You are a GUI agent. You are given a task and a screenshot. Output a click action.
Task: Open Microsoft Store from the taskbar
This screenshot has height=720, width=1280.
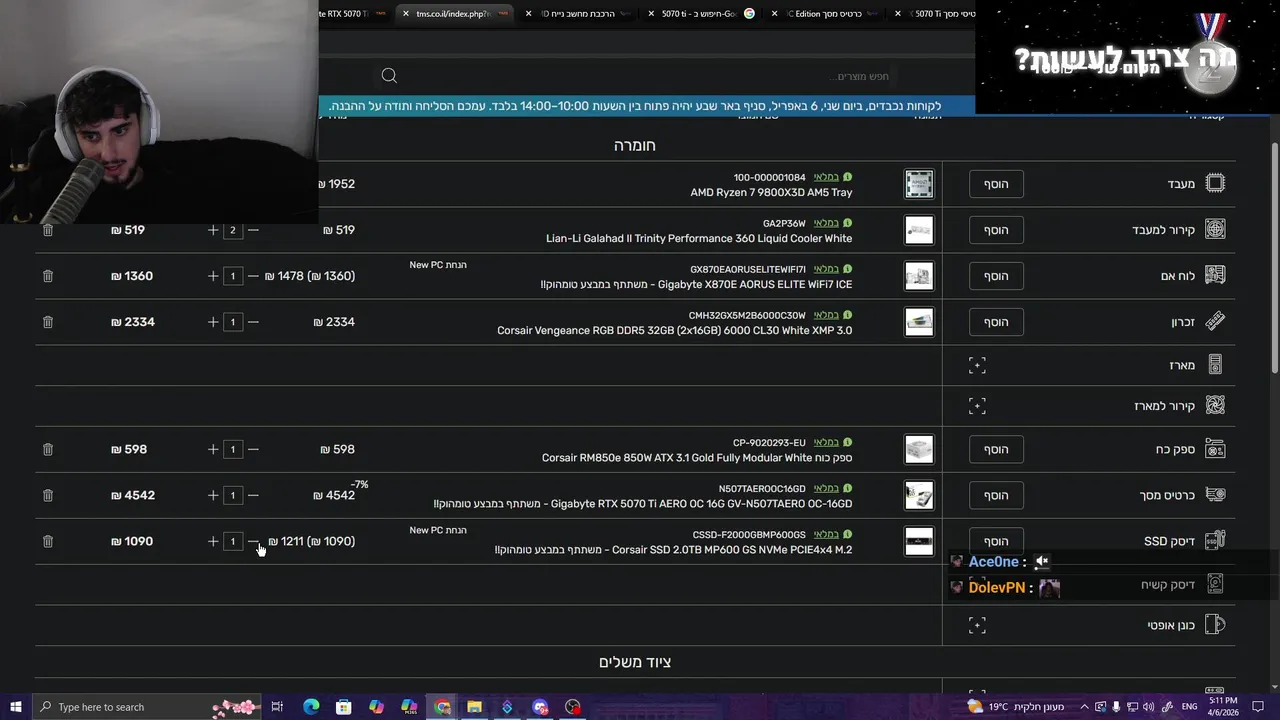coord(343,707)
